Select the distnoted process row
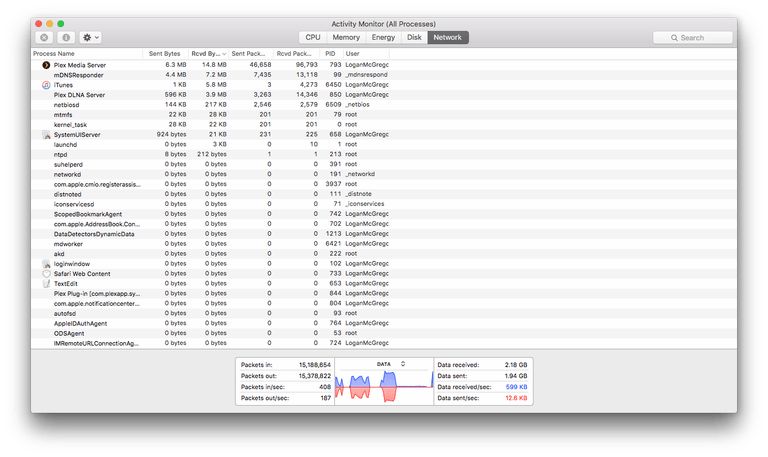The width and height of the screenshot is (768, 457). pyautogui.click(x=384, y=194)
